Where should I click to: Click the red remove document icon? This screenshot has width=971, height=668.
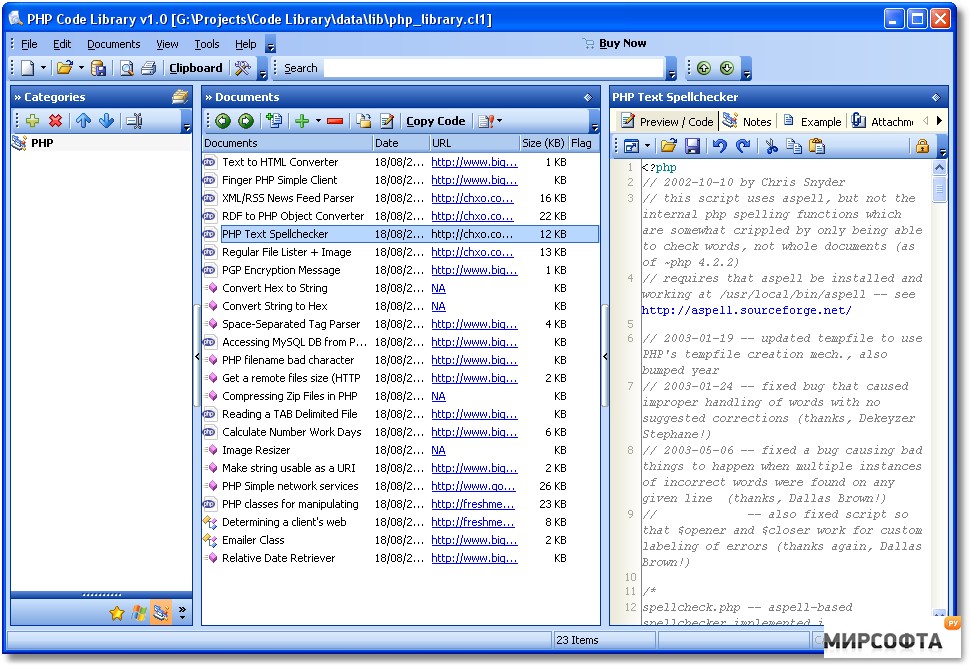click(335, 121)
